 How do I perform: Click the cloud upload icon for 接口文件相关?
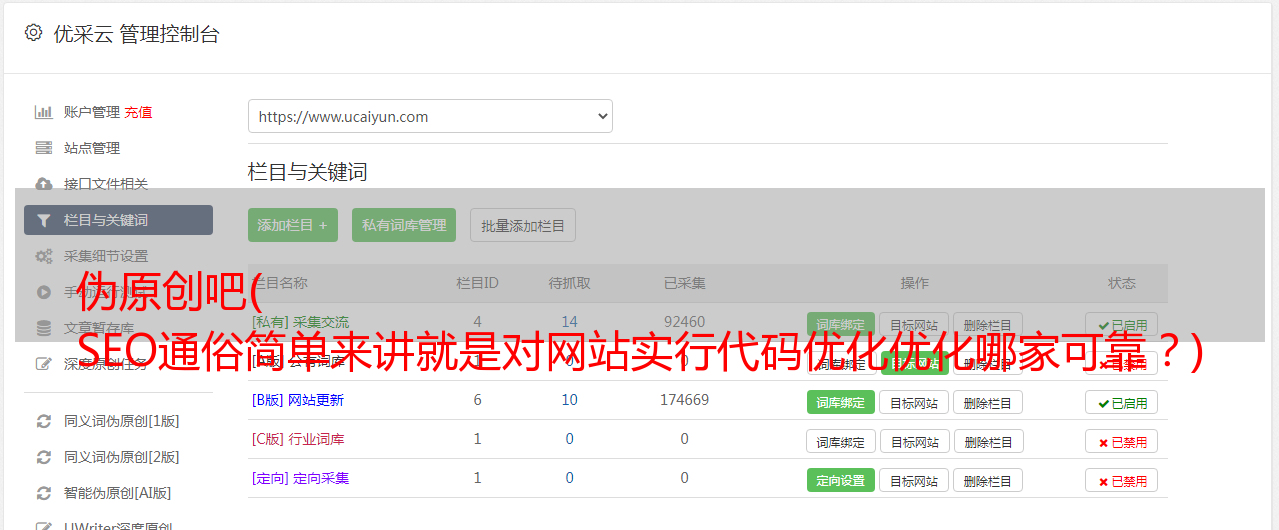click(x=44, y=184)
